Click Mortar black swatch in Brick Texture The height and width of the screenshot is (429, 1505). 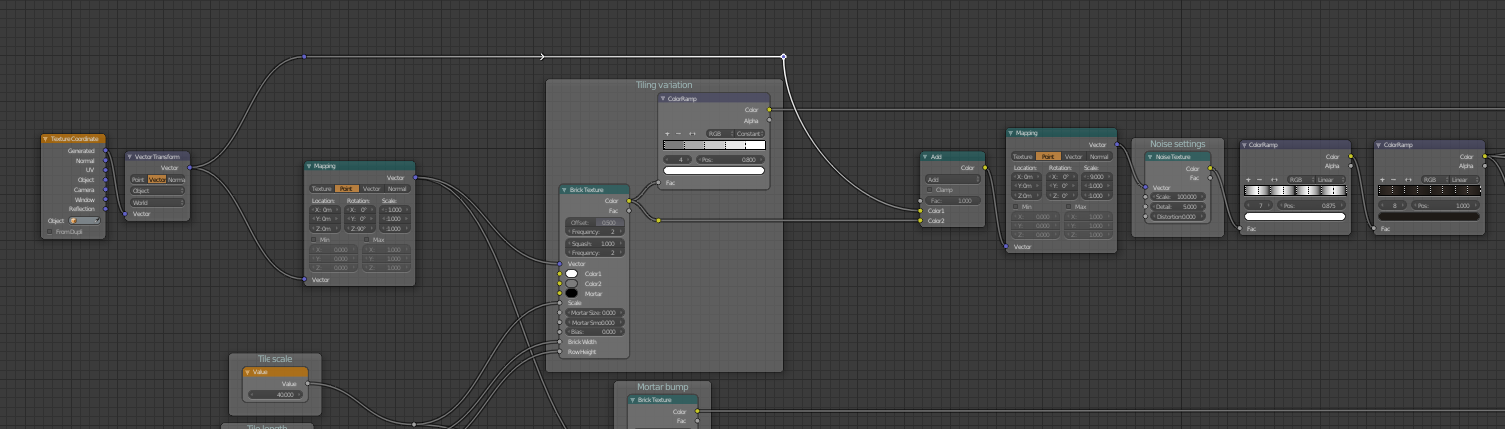[x=572, y=294]
